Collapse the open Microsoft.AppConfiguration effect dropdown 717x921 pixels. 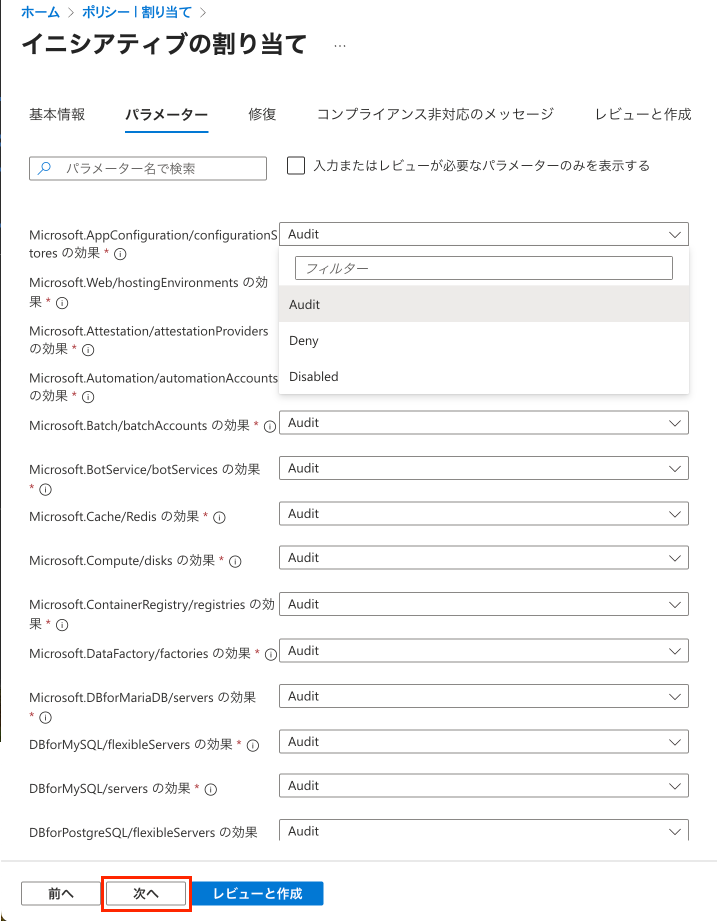484,234
